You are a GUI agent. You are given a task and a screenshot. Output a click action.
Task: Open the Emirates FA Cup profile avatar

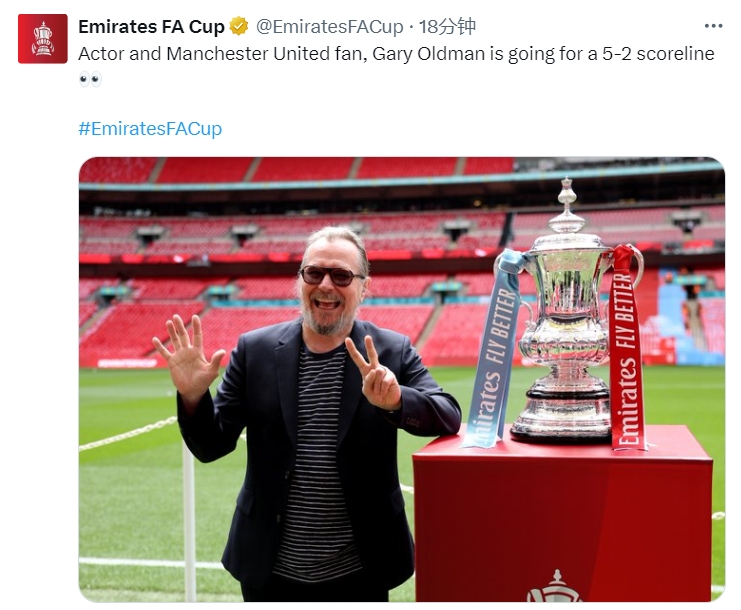43,39
